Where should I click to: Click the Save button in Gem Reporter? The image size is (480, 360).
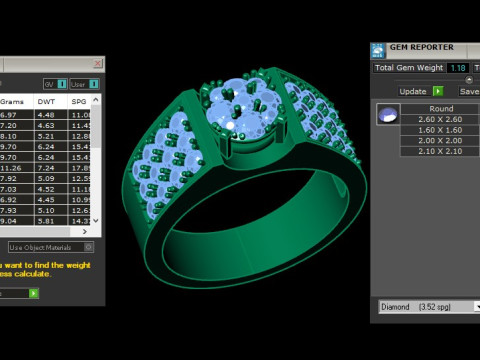tap(469, 91)
